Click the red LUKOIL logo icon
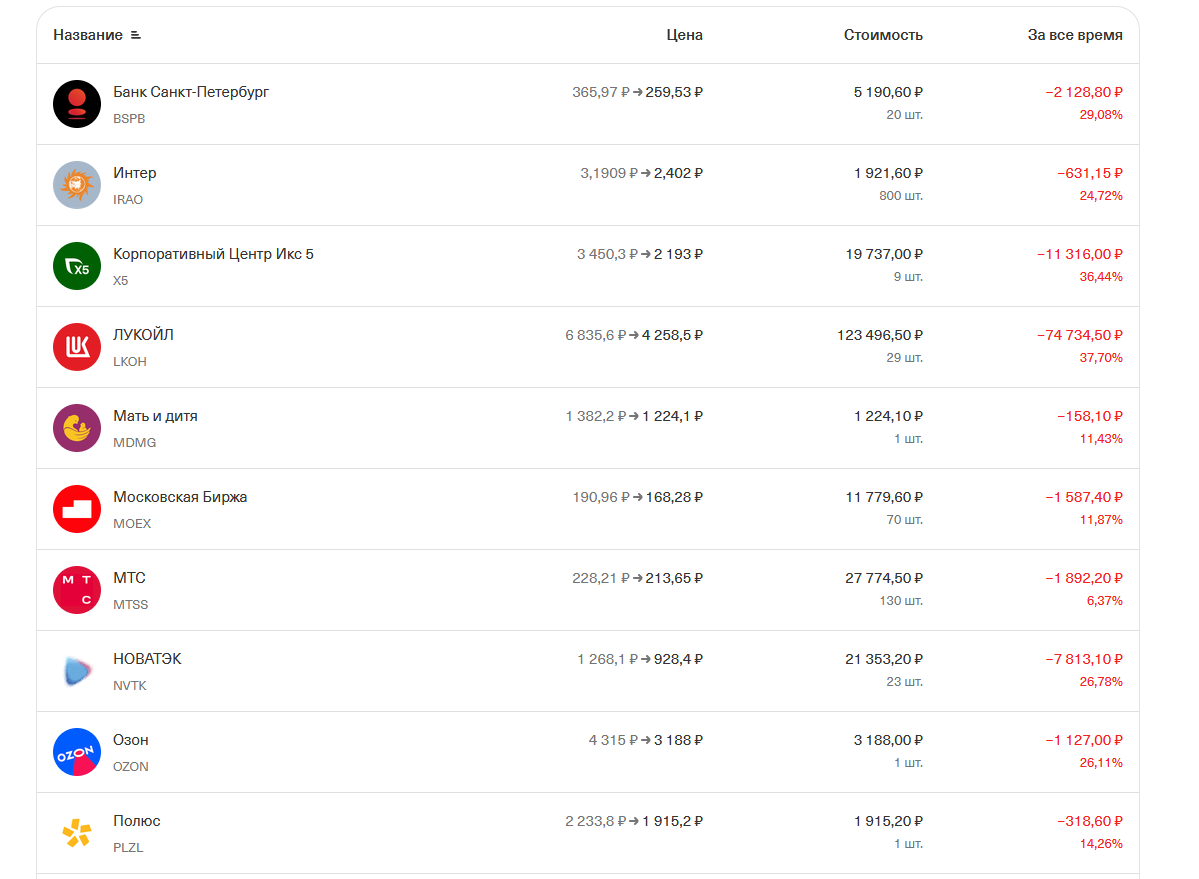This screenshot has height=879, width=1199. point(76,347)
